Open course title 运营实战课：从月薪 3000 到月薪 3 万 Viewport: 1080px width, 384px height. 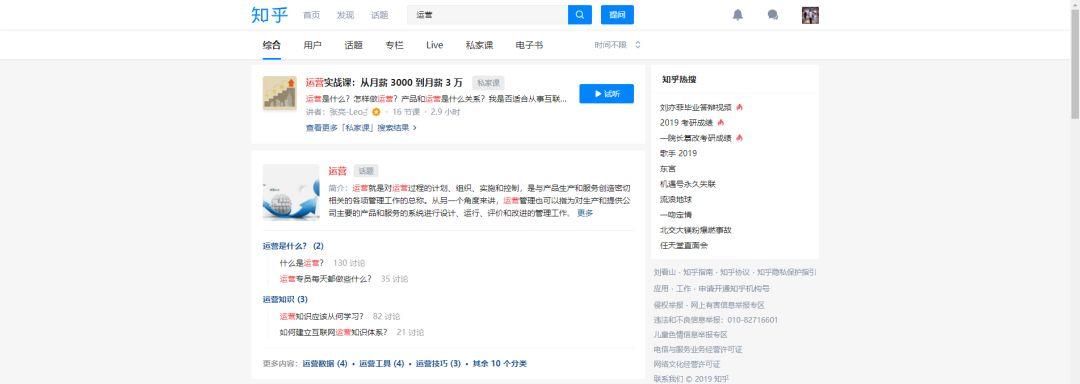point(384,83)
